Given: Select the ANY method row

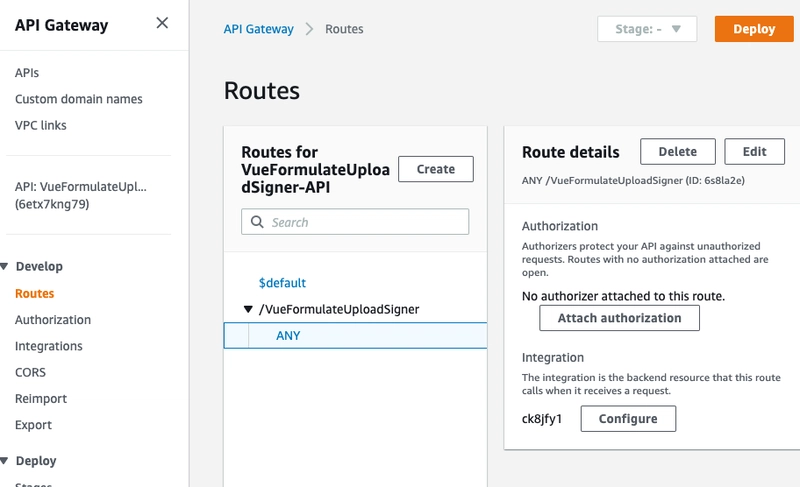Looking at the screenshot, I should coord(355,336).
